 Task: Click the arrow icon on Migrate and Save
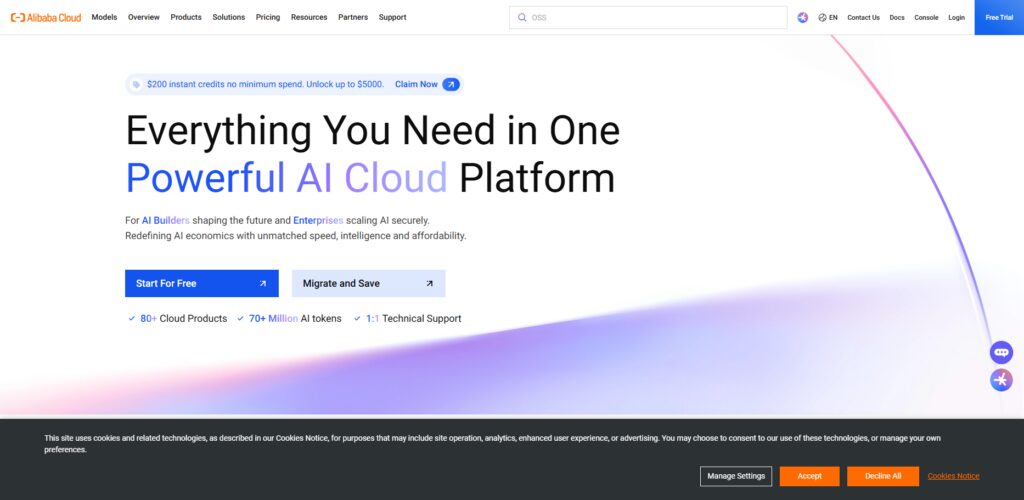[429, 283]
